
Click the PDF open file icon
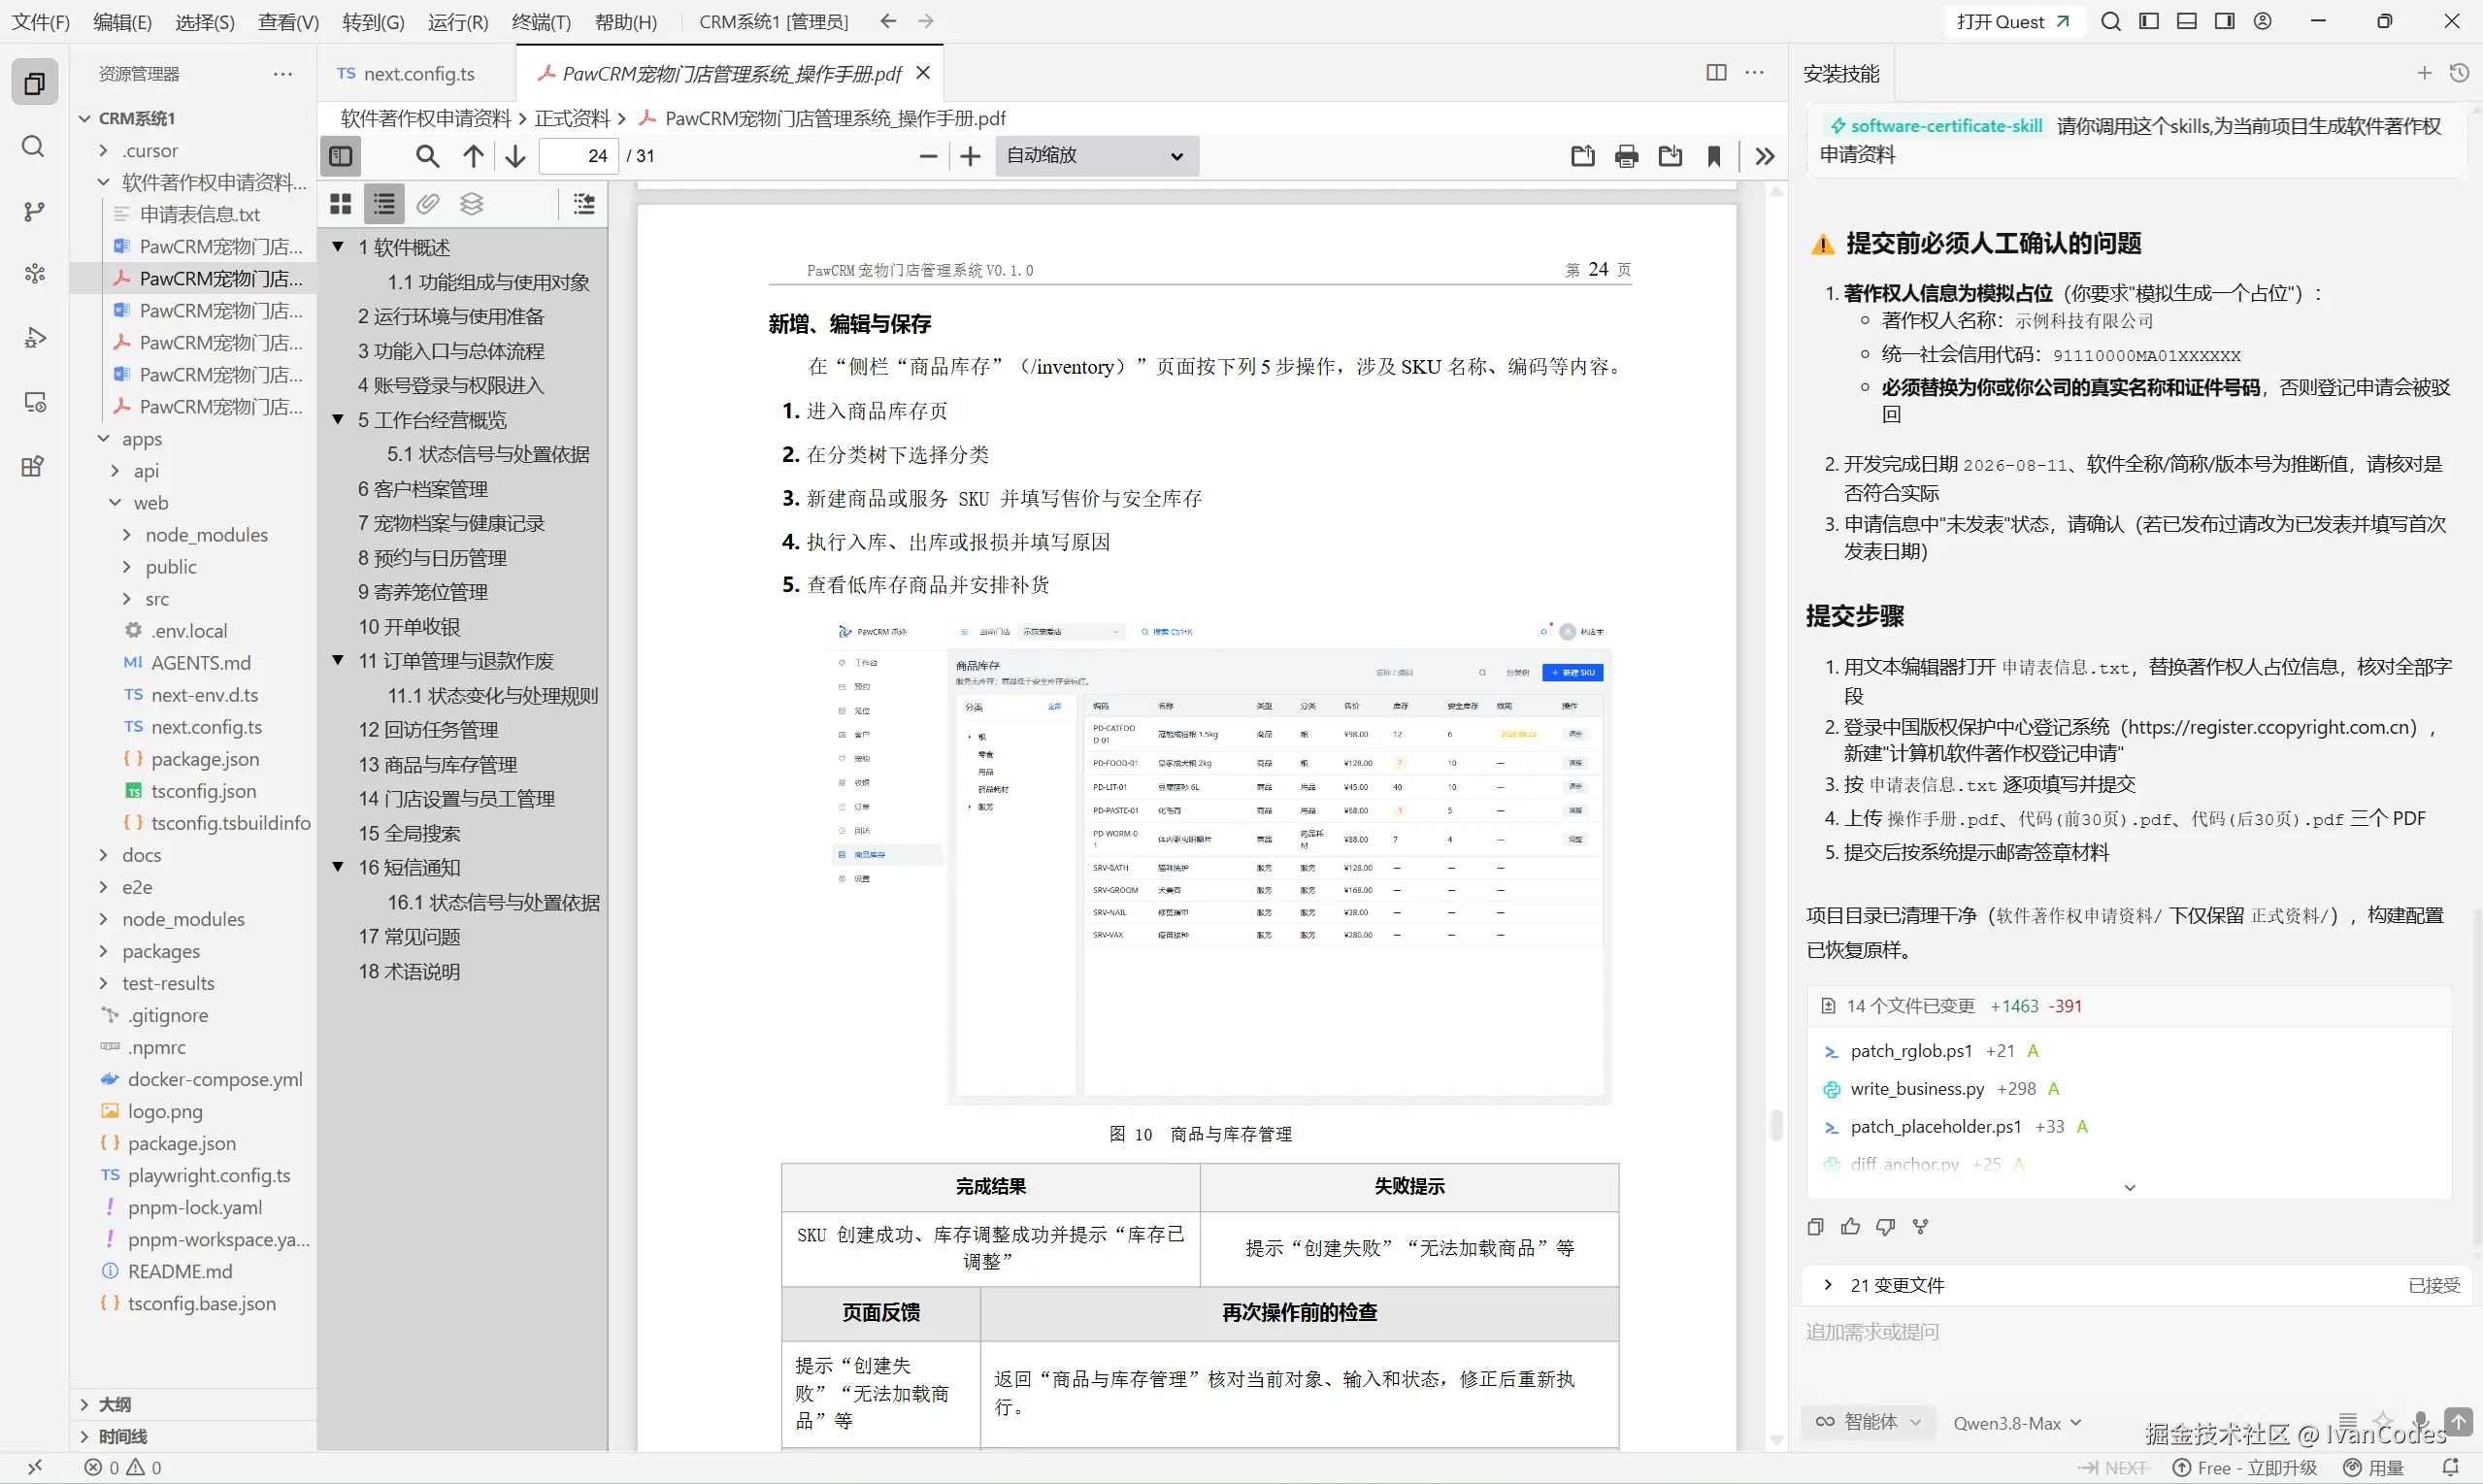(x=1583, y=156)
